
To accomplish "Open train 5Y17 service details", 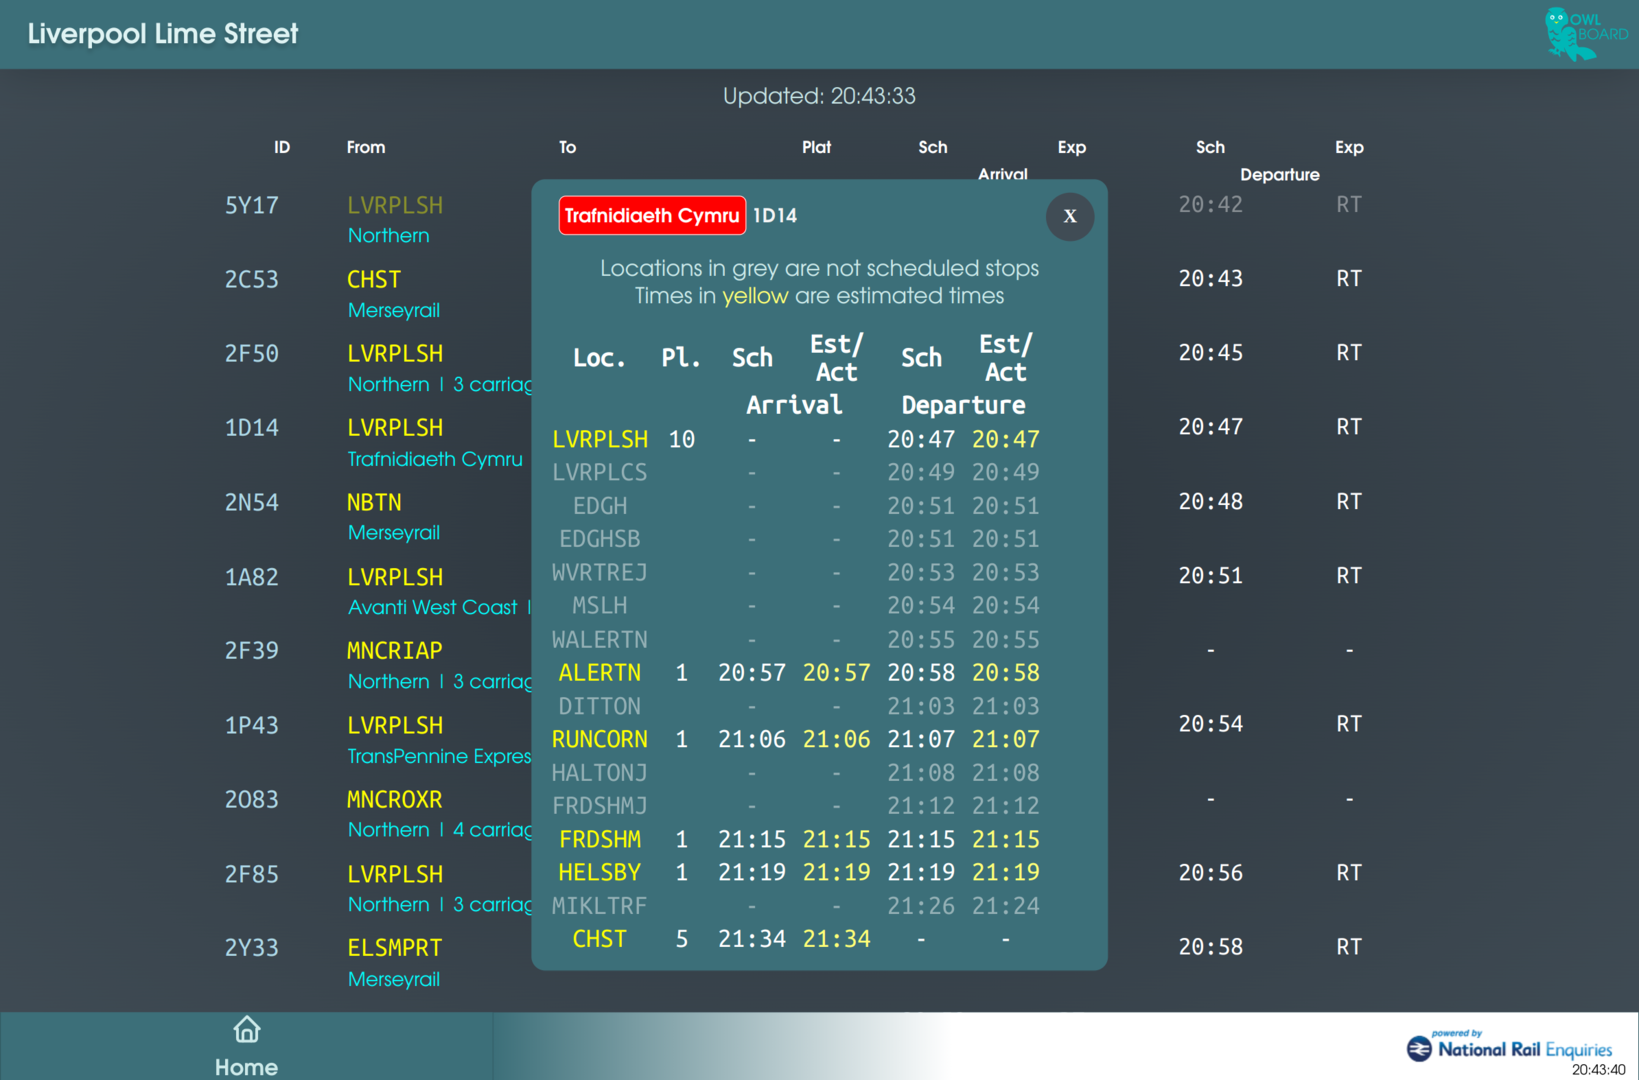I will [x=251, y=206].
